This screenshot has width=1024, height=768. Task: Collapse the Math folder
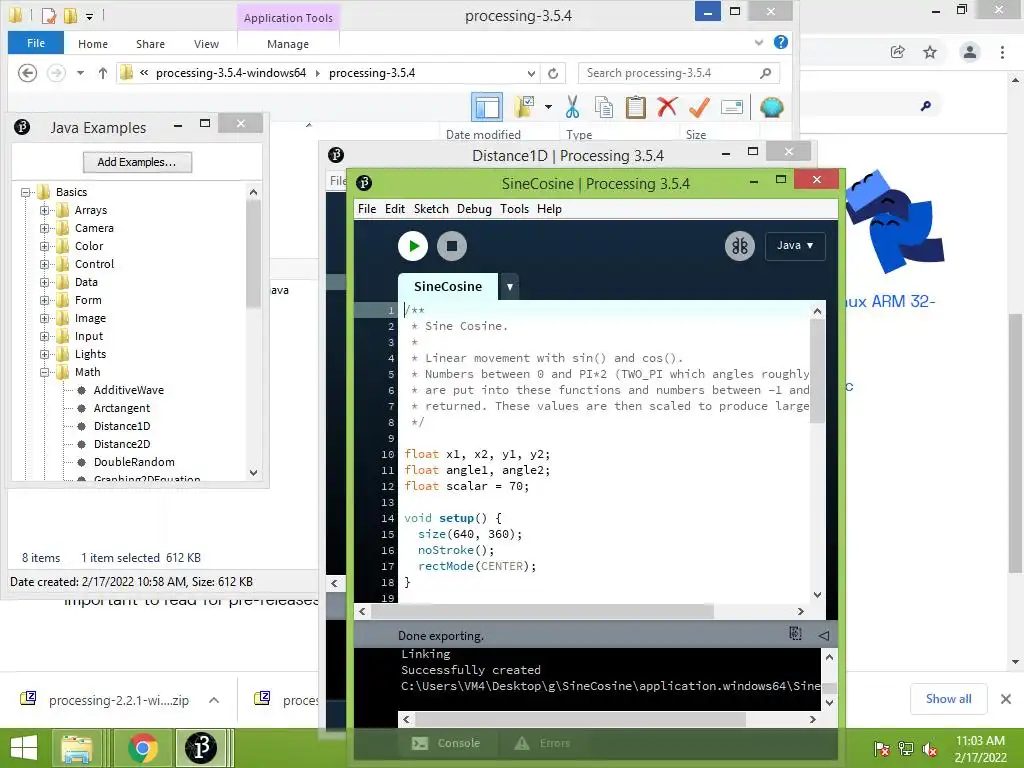(x=44, y=372)
